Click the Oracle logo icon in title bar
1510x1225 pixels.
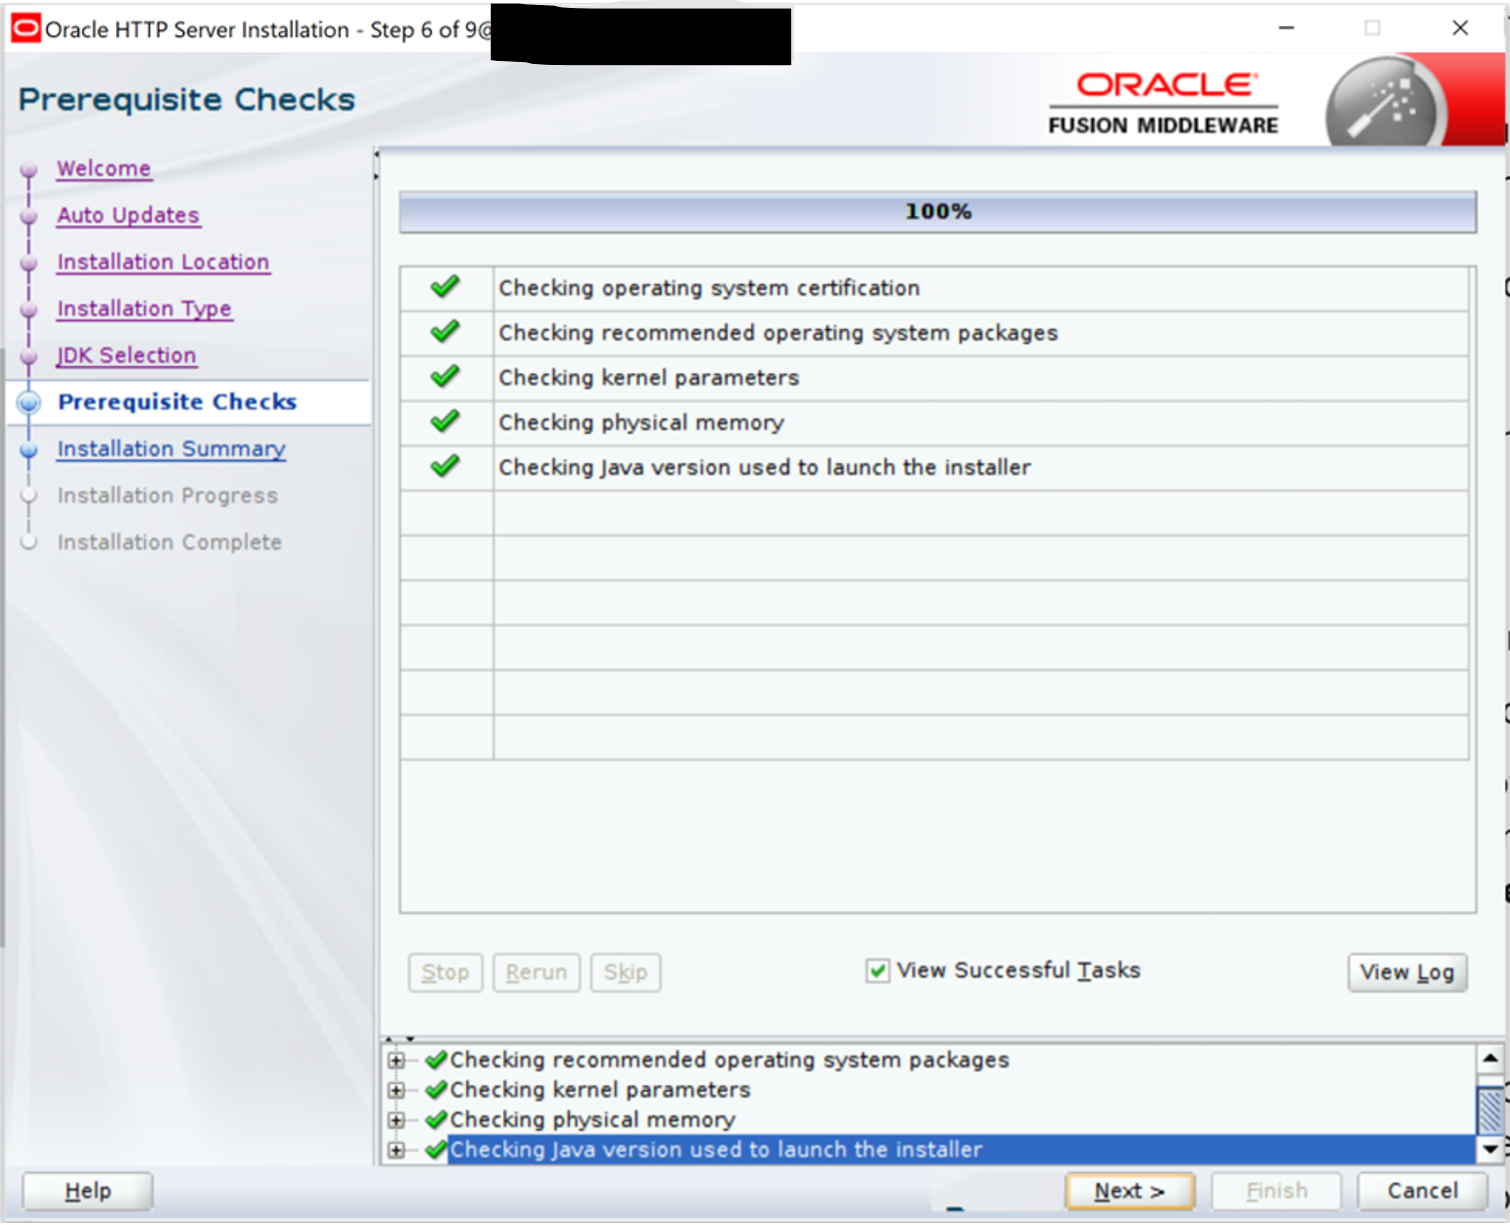point(25,29)
